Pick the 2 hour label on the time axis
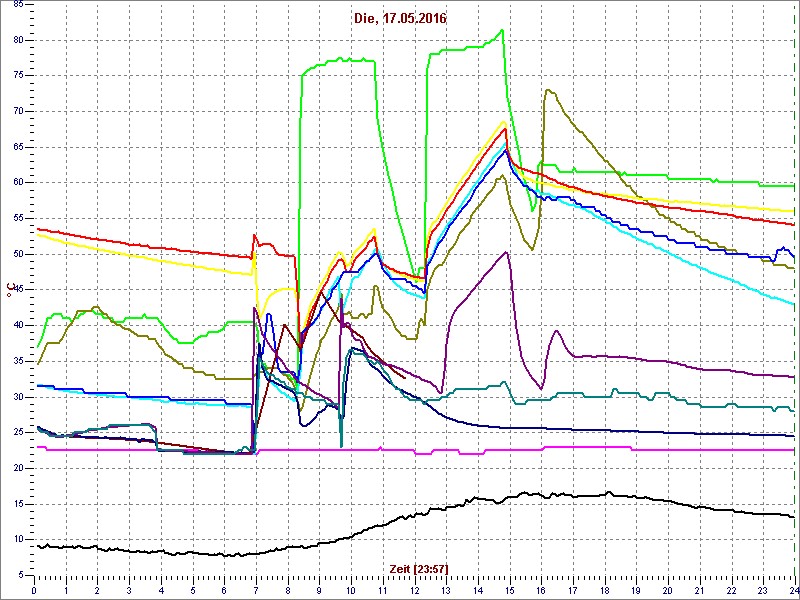Image resolution: width=800 pixels, height=600 pixels. (97, 590)
